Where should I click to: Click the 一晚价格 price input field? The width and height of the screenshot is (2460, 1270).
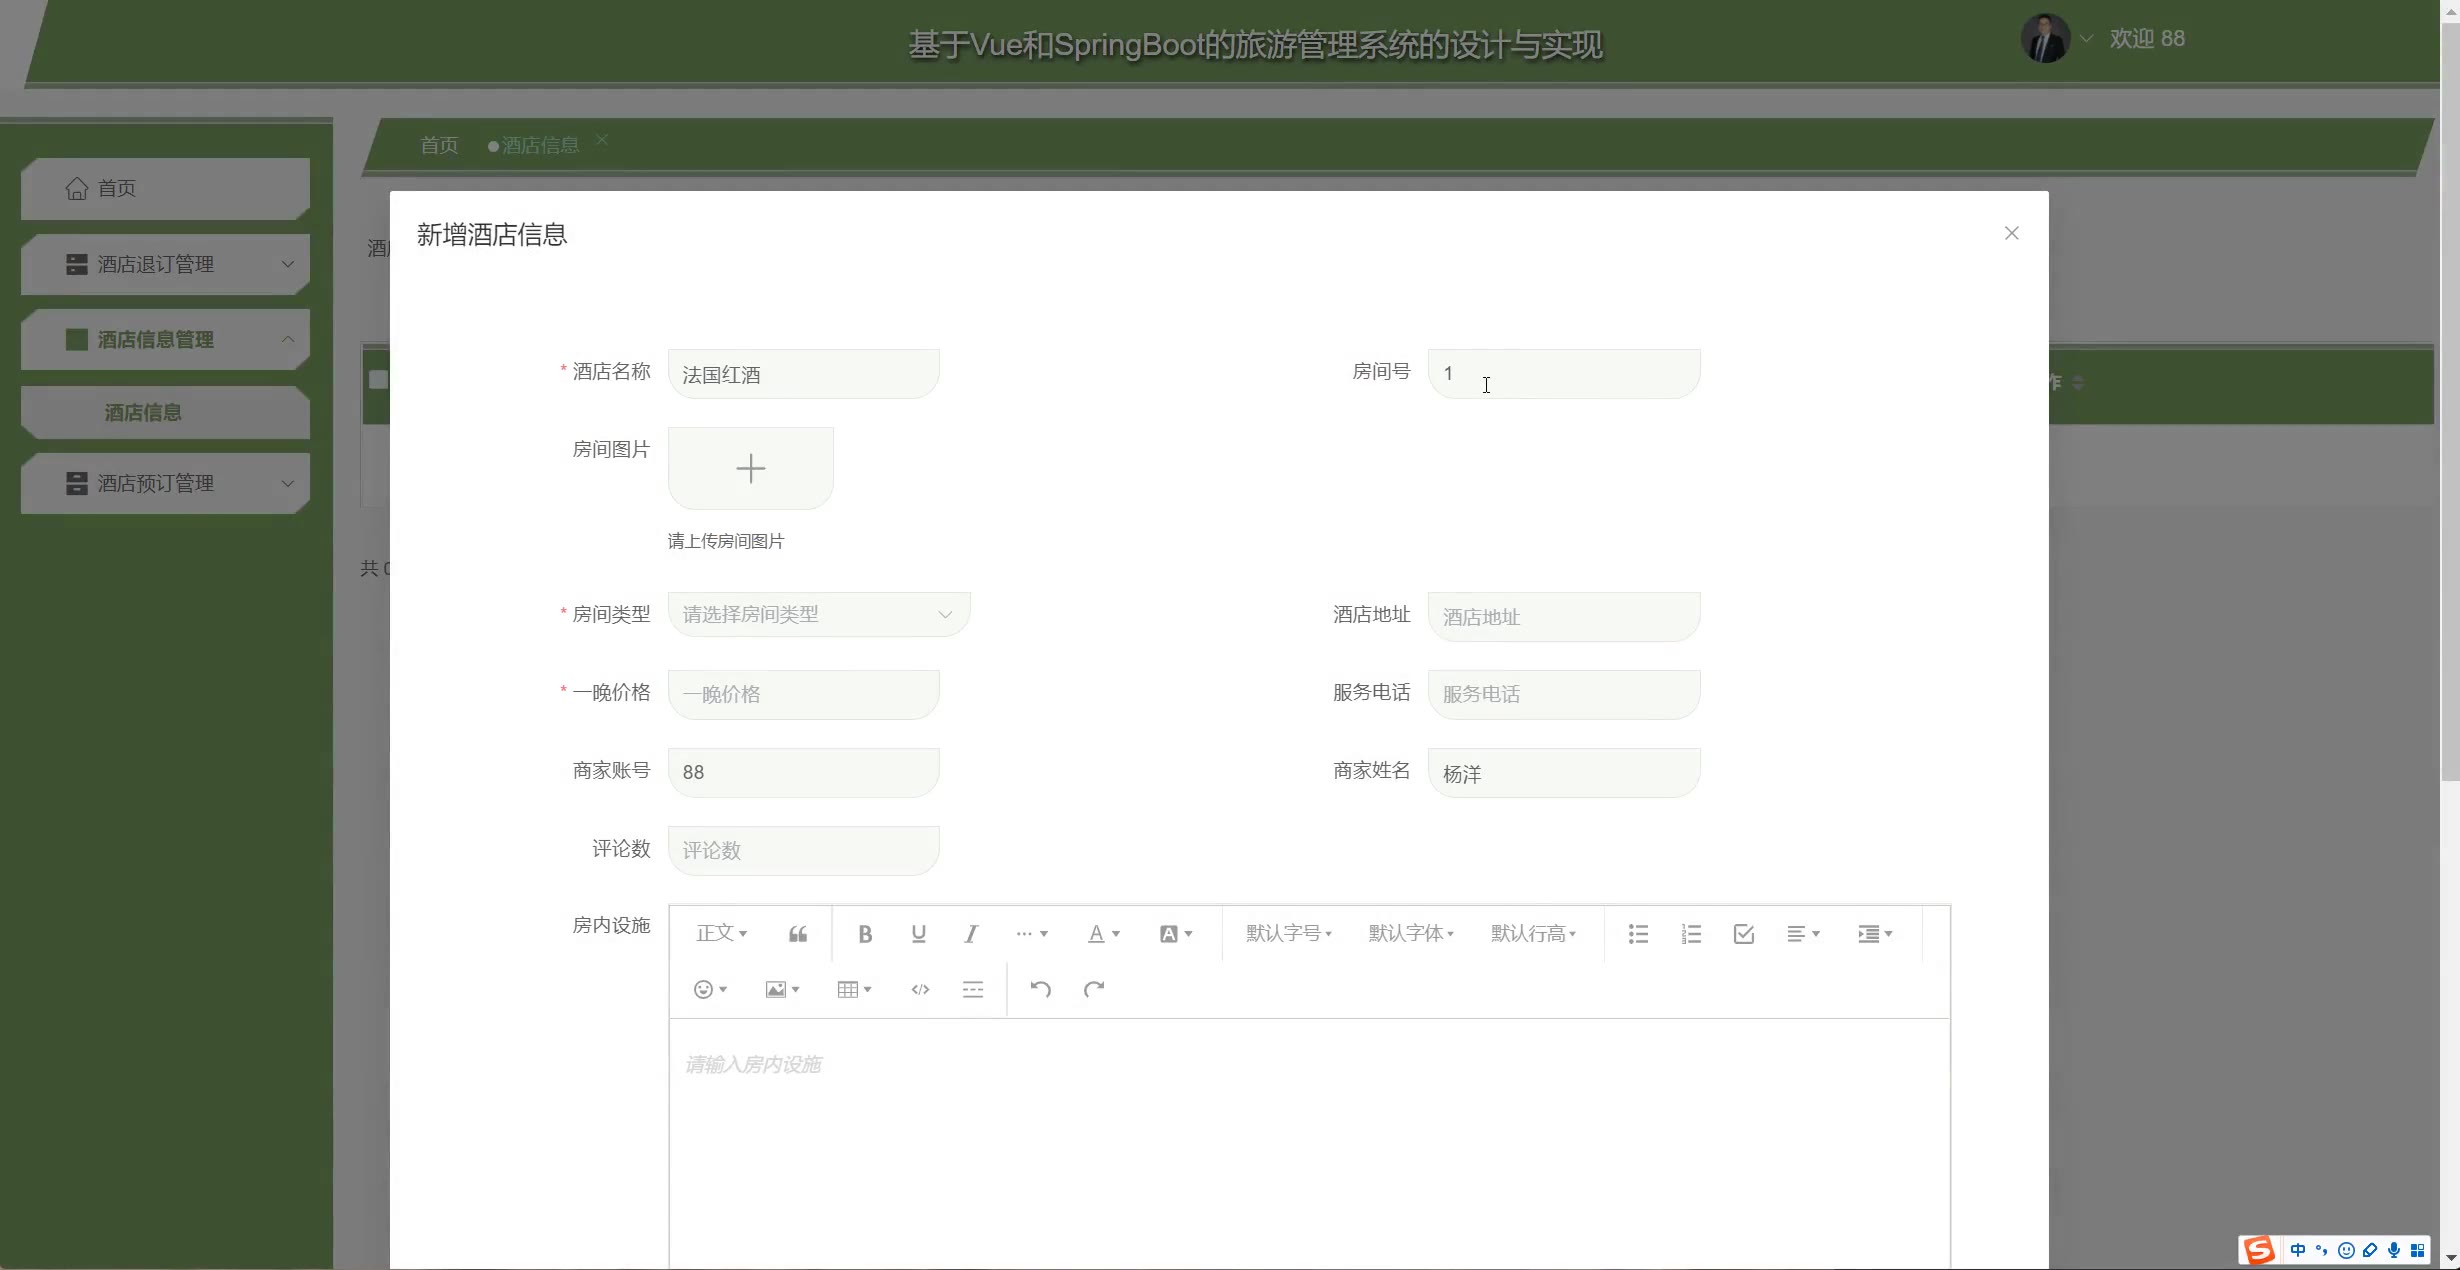tap(803, 694)
